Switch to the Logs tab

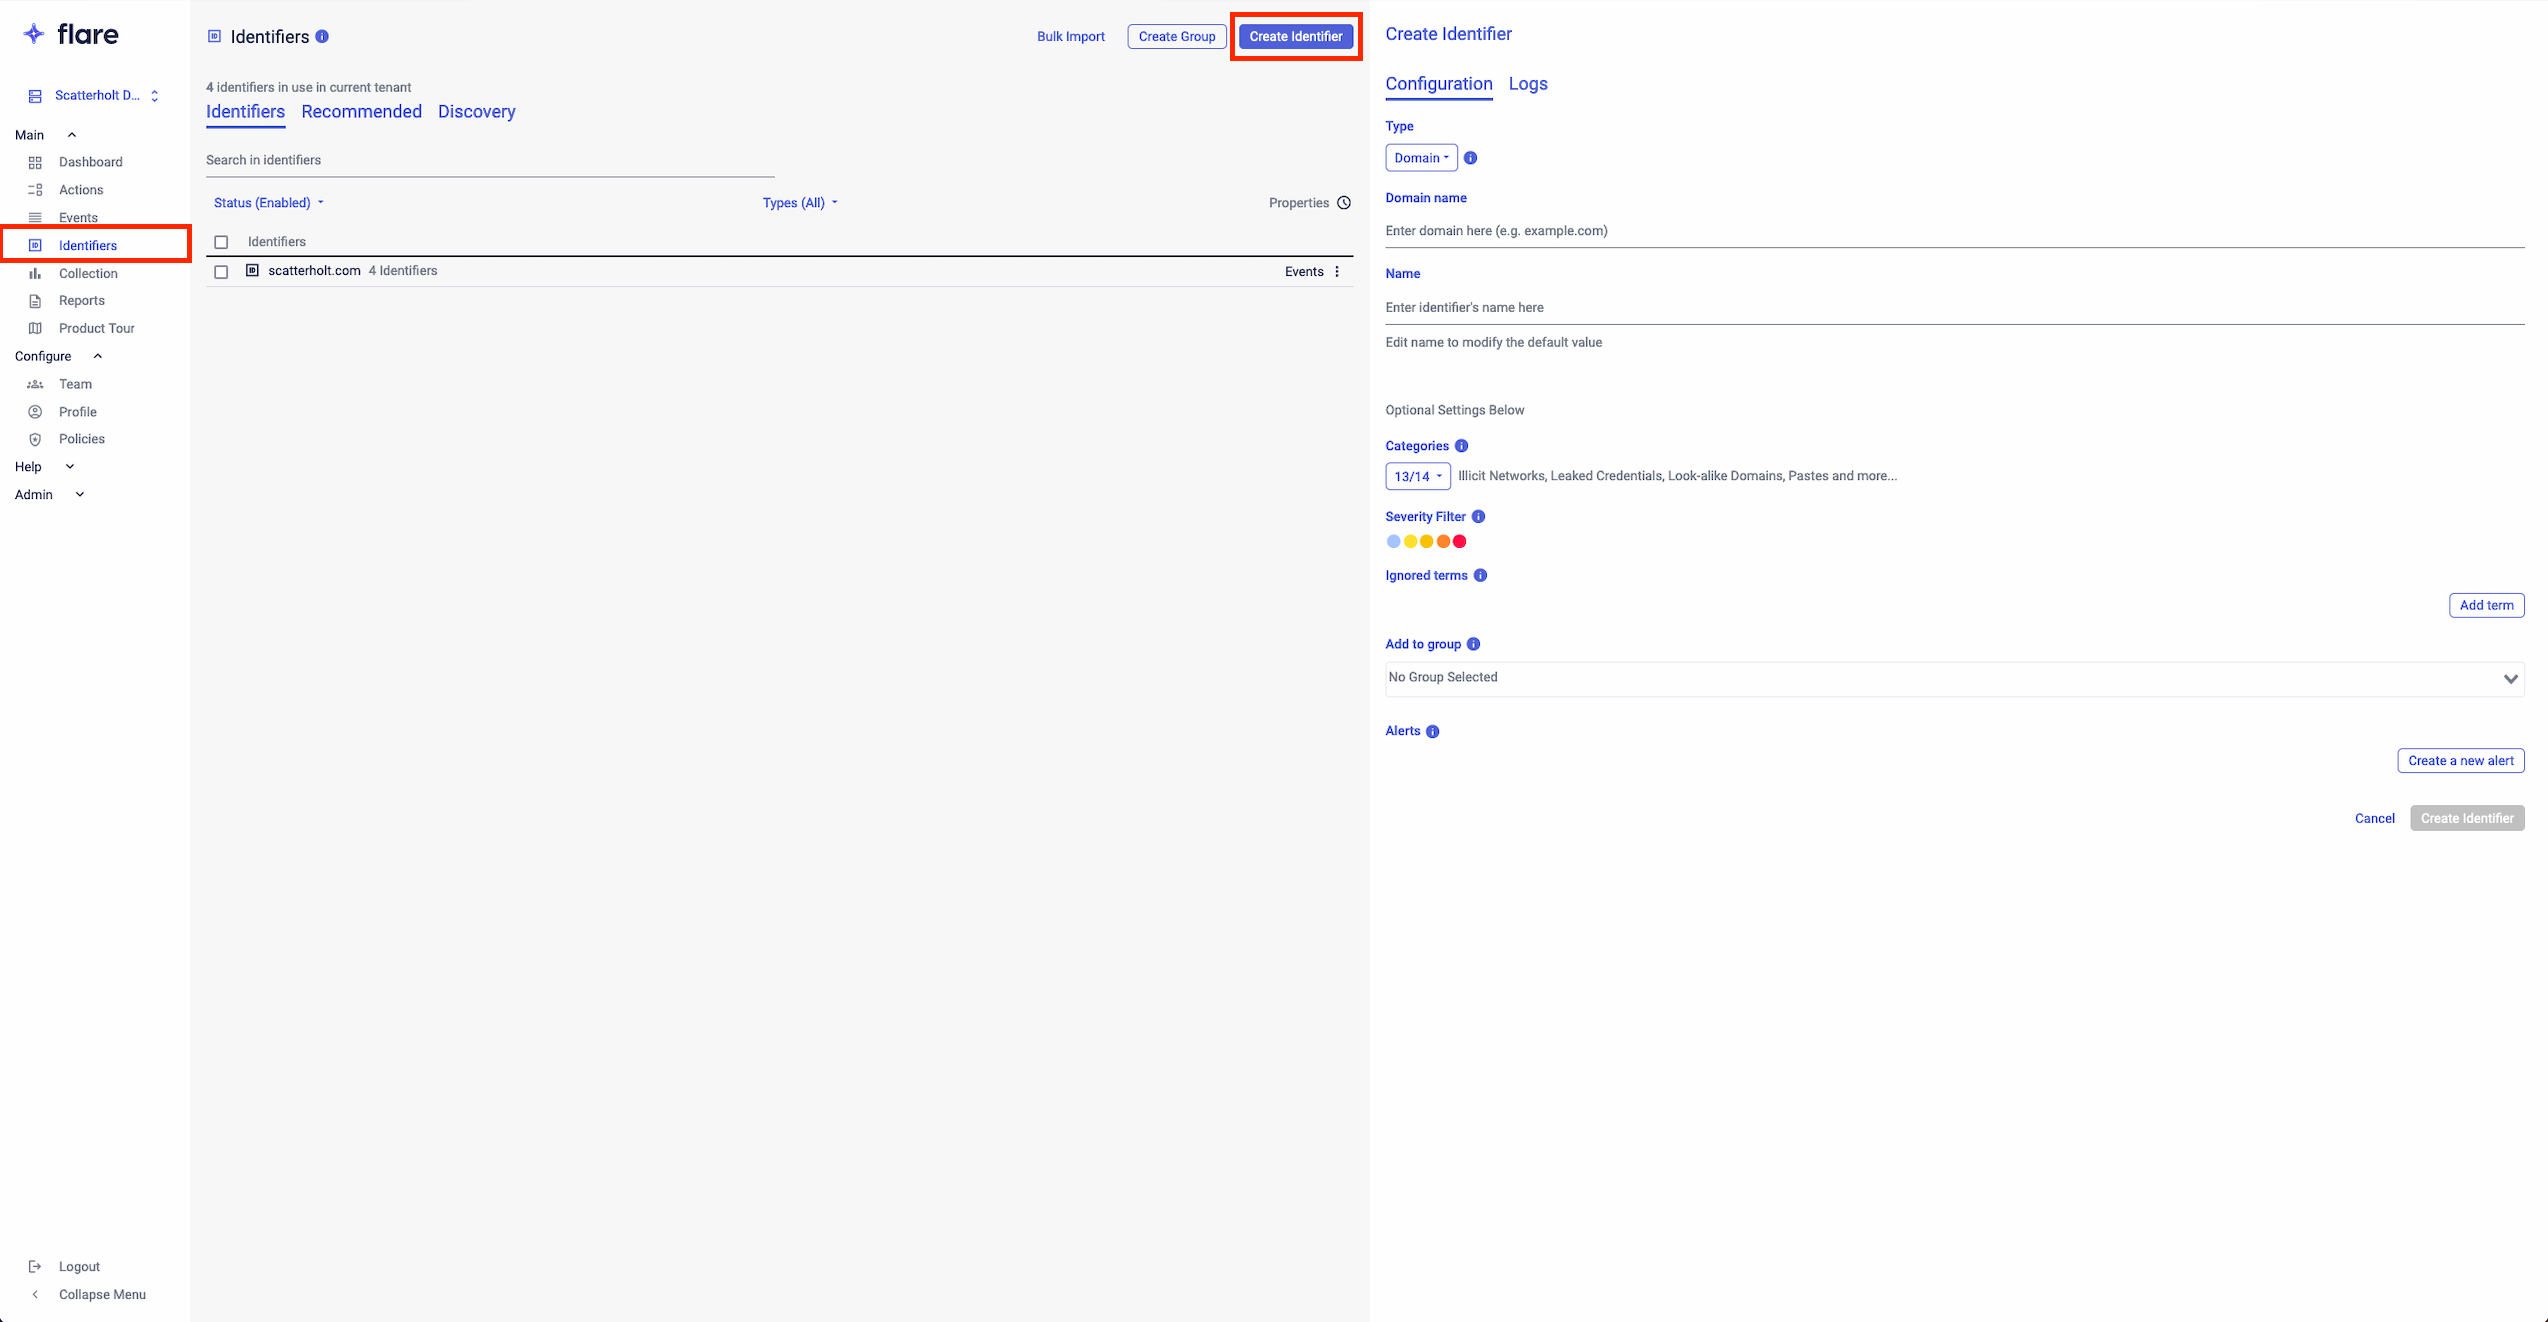(1527, 84)
